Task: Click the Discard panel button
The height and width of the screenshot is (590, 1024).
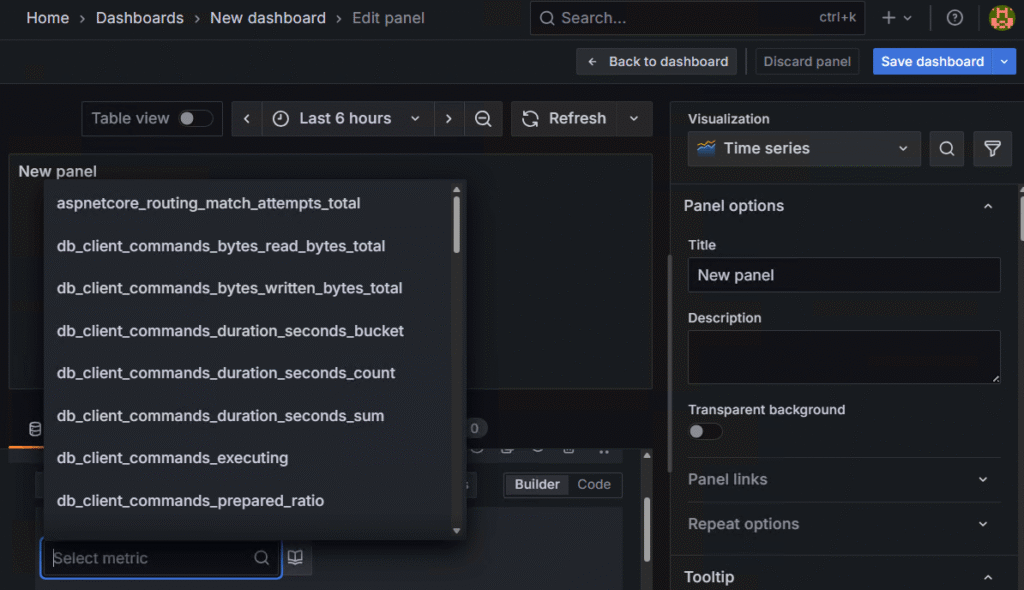Action: coord(807,61)
